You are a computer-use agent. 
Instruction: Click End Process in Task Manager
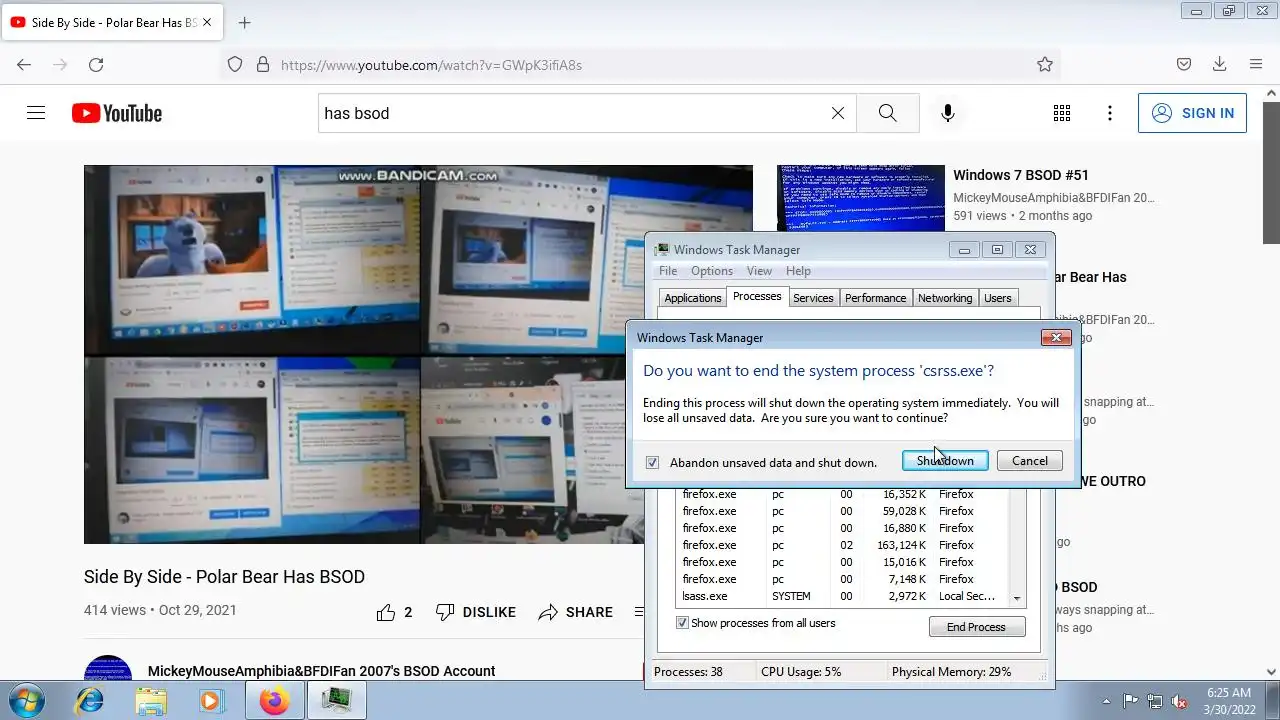[x=976, y=627]
